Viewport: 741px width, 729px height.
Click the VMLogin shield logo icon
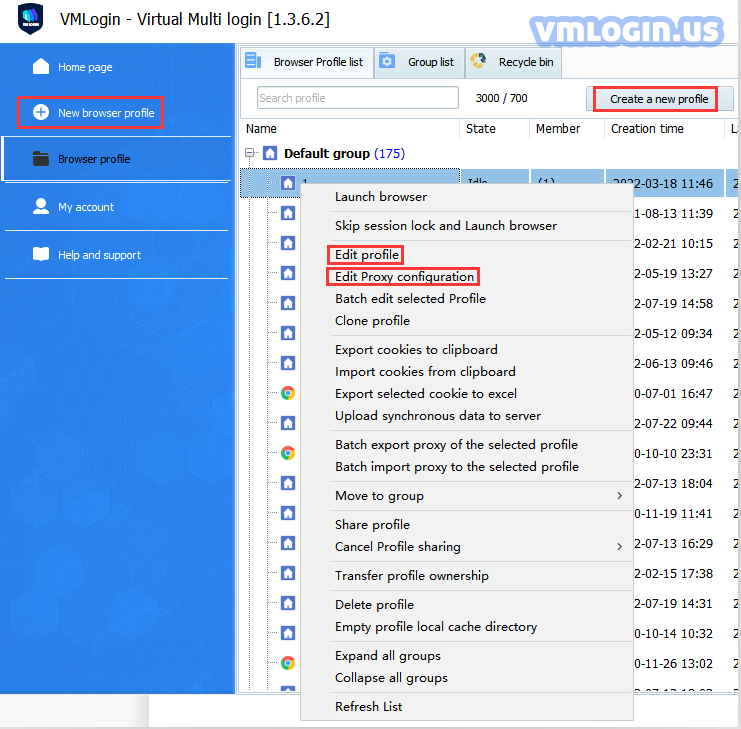click(x=30, y=18)
